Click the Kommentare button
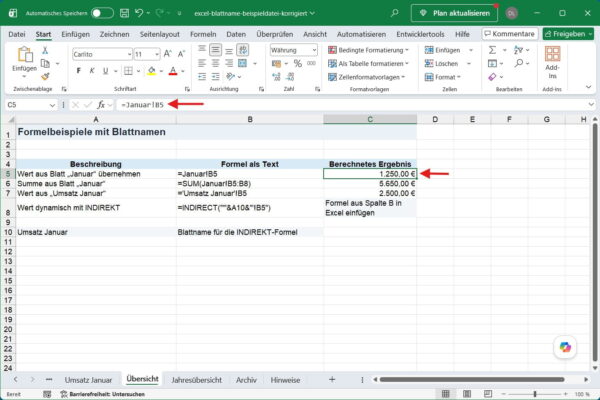Image resolution: width=600 pixels, height=400 pixels. (510, 34)
